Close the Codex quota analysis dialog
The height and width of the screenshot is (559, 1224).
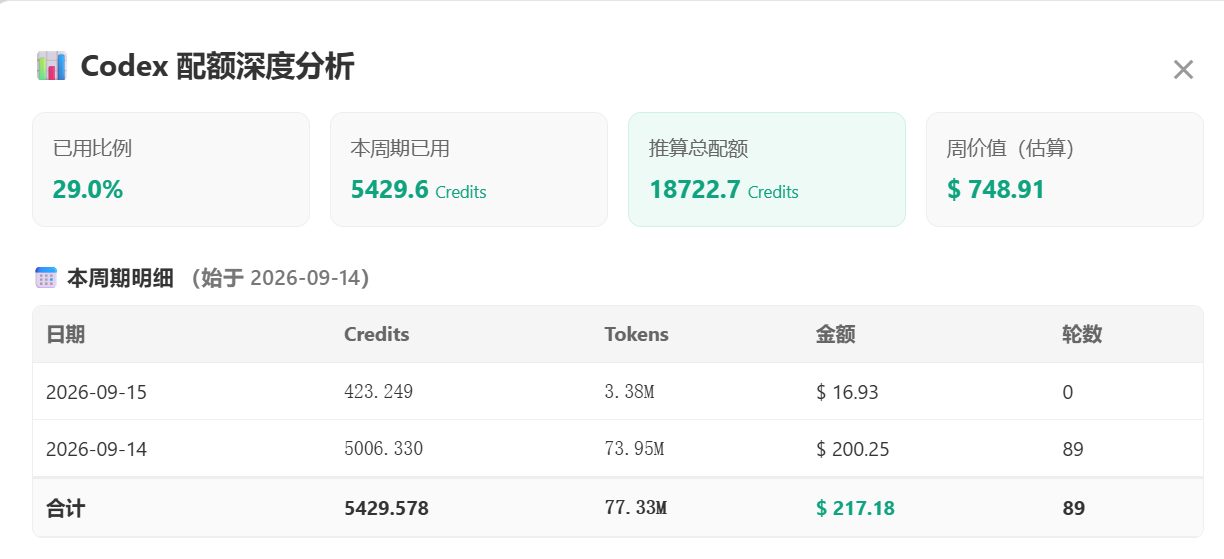click(1183, 69)
